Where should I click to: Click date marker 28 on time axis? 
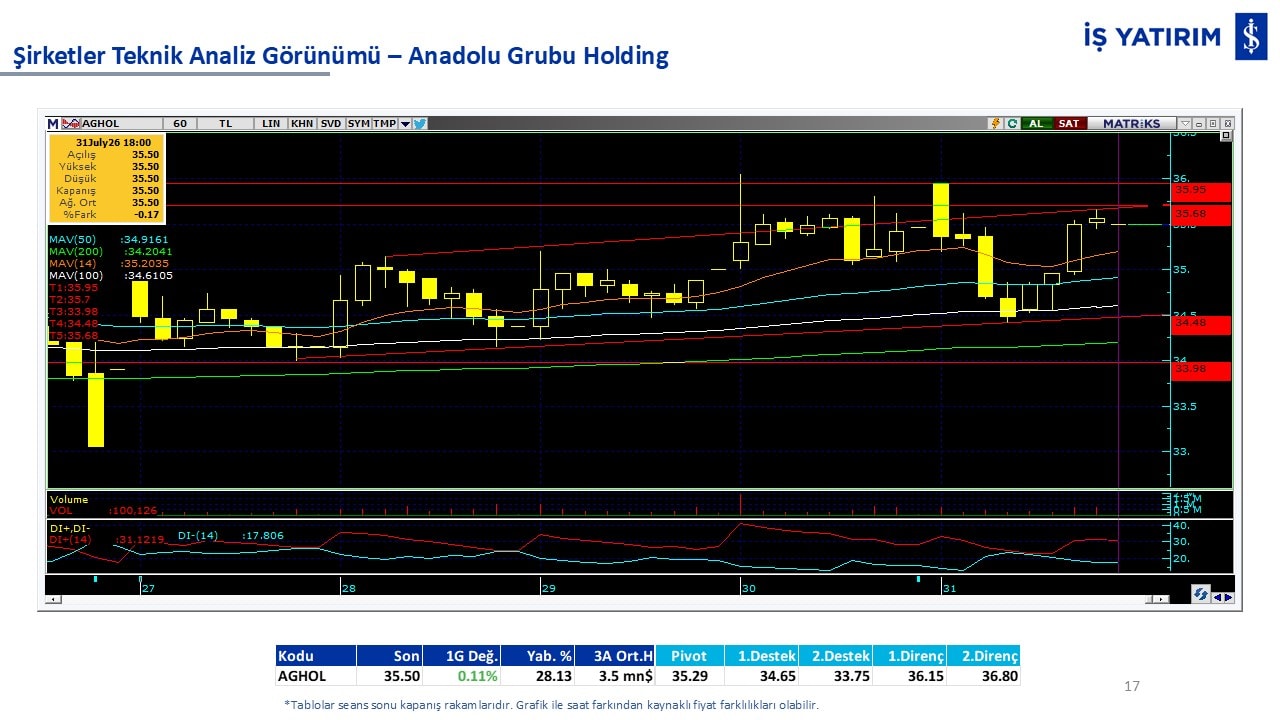348,589
